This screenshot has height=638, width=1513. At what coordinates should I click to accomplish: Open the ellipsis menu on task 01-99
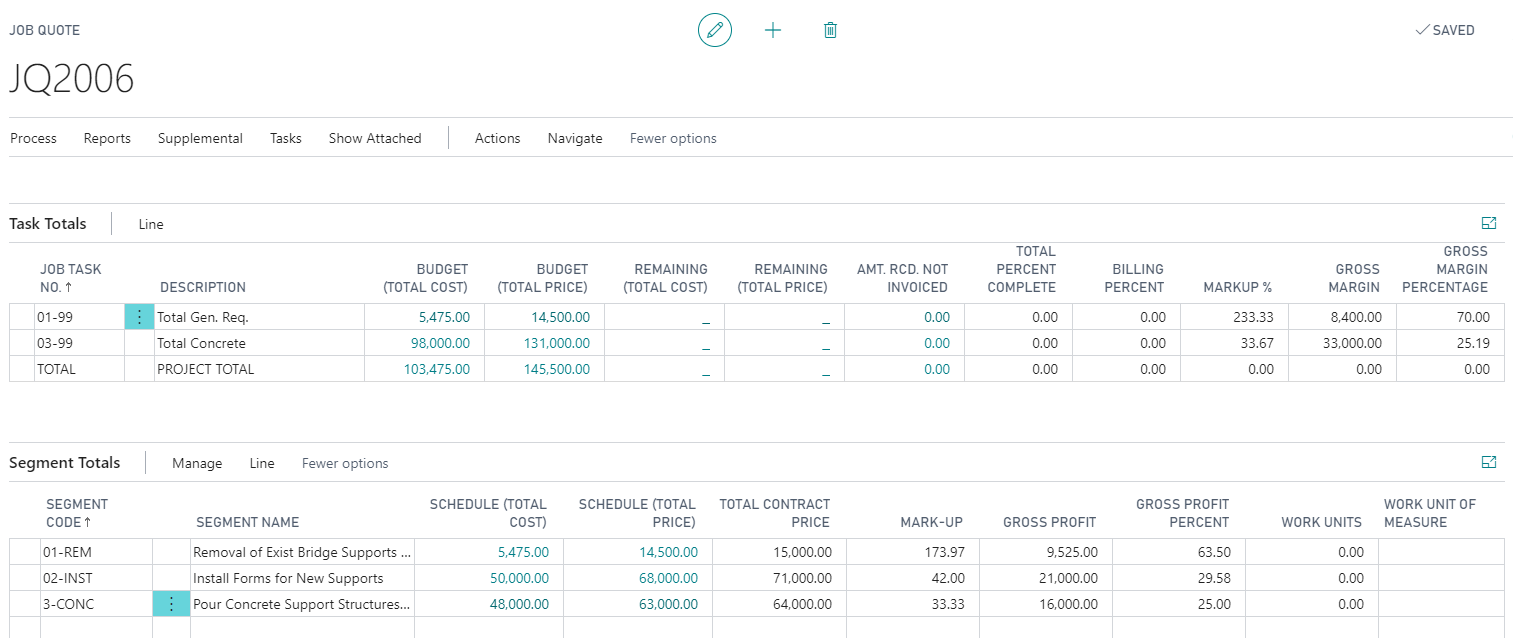coord(139,316)
